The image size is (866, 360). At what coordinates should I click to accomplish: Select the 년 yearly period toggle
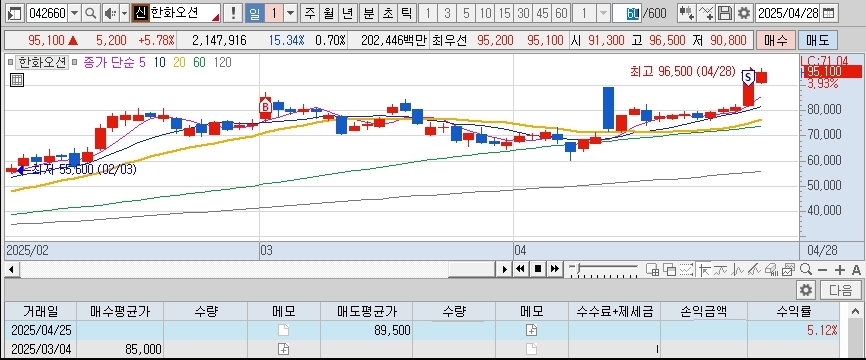tap(347, 13)
